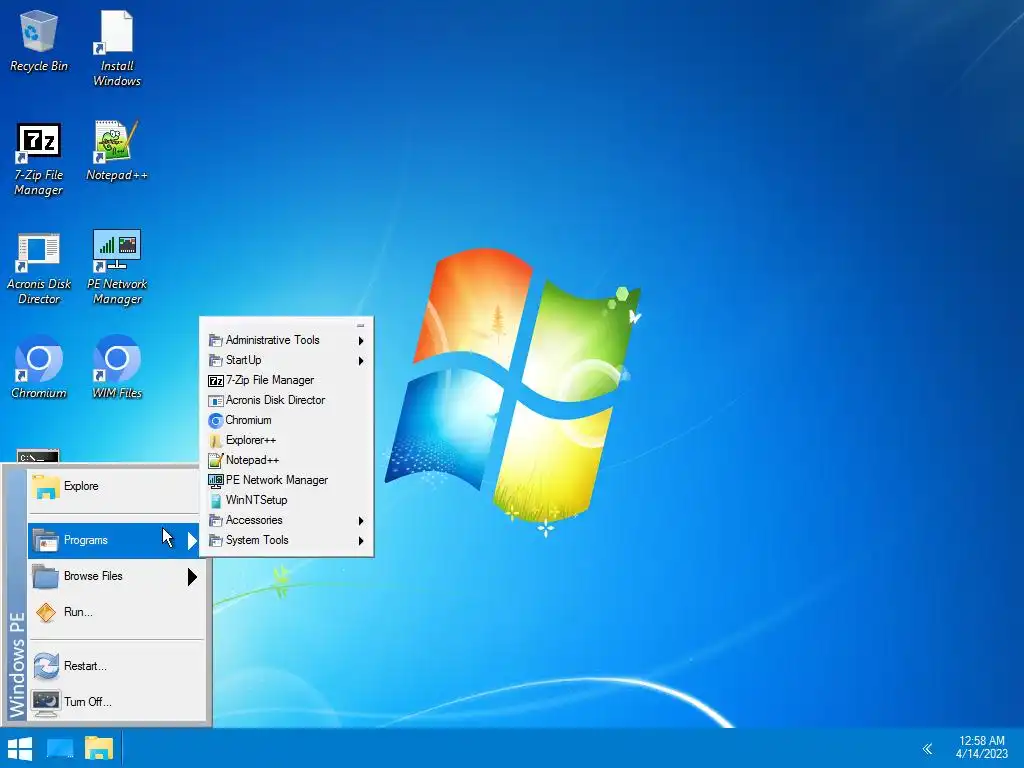Click the Turn Off monitor icon
Screen dimensions: 1024x768
tap(46, 703)
